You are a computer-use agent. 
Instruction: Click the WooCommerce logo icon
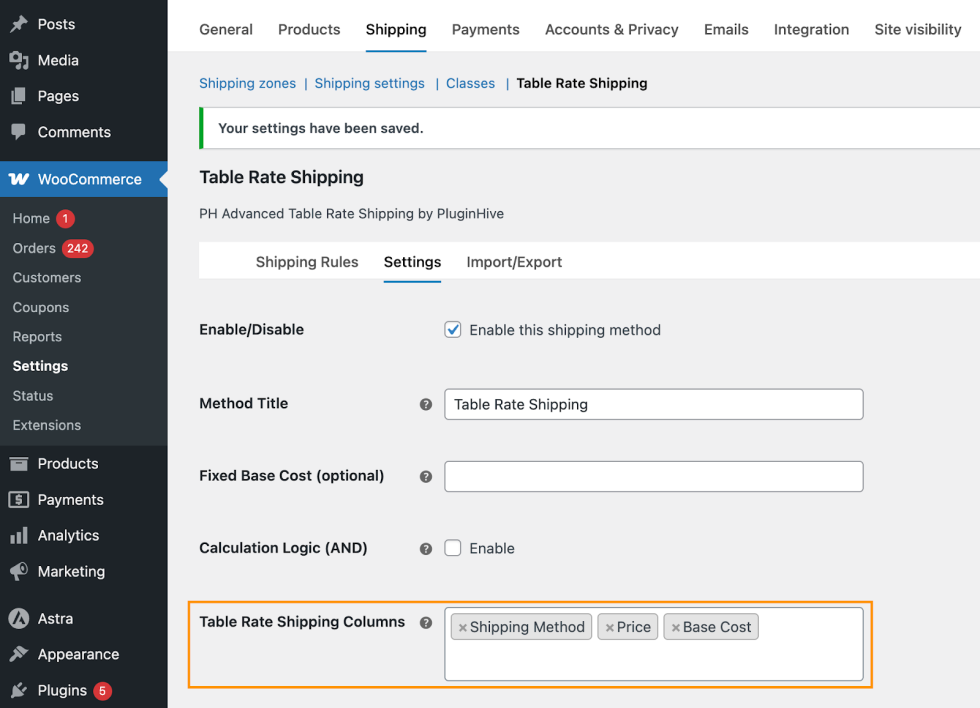18,179
